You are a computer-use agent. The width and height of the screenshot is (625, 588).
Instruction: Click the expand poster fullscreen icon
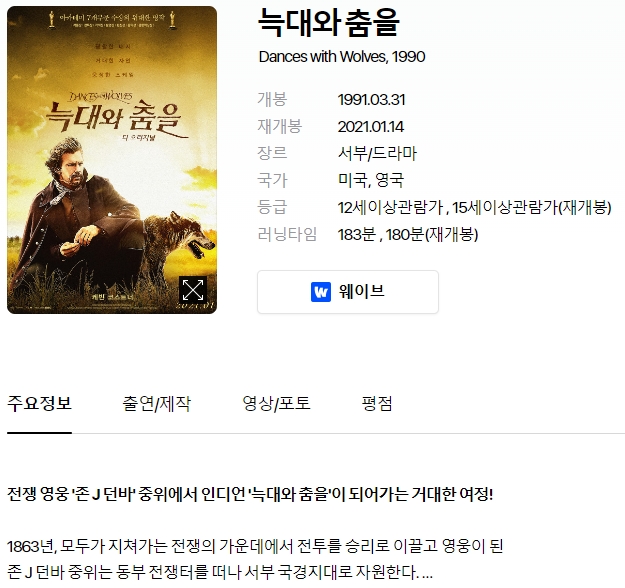[193, 289]
